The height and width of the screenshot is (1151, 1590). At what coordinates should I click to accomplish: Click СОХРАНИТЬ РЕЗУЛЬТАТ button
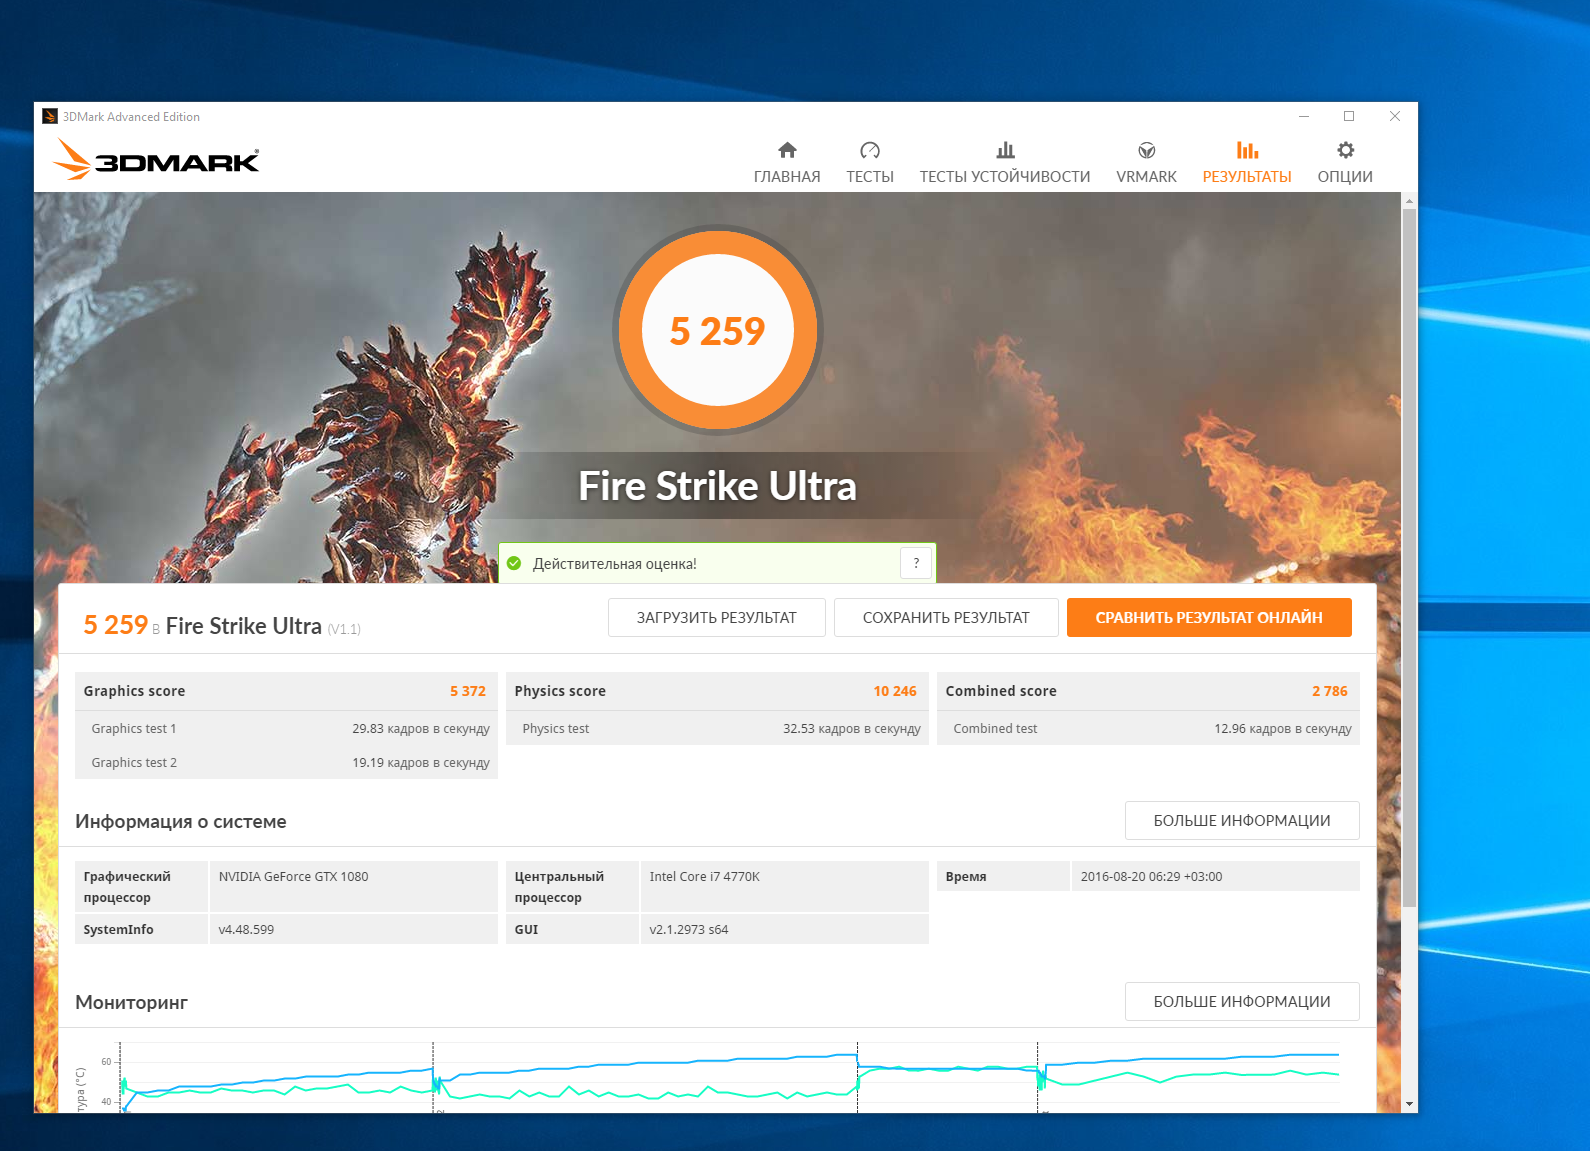click(x=946, y=617)
